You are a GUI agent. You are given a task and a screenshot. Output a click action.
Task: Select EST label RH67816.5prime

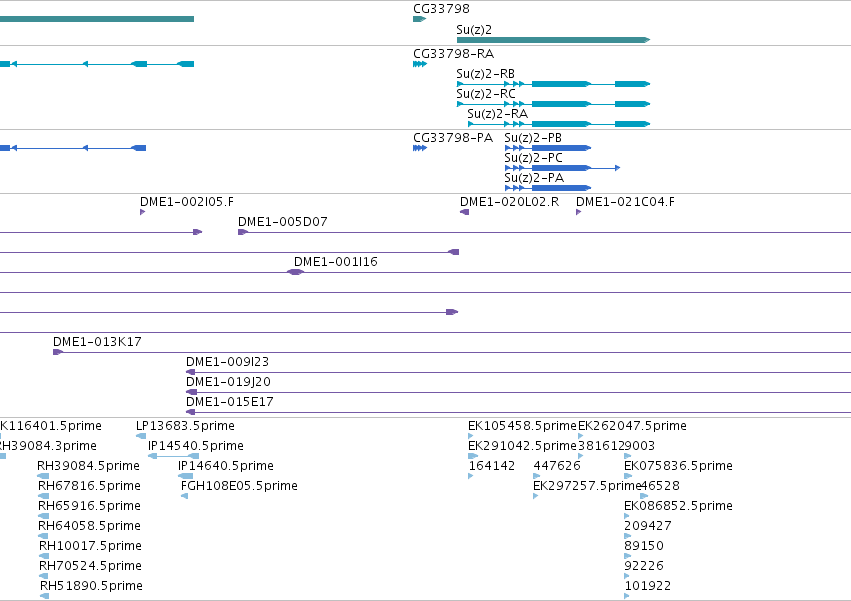click(90, 486)
